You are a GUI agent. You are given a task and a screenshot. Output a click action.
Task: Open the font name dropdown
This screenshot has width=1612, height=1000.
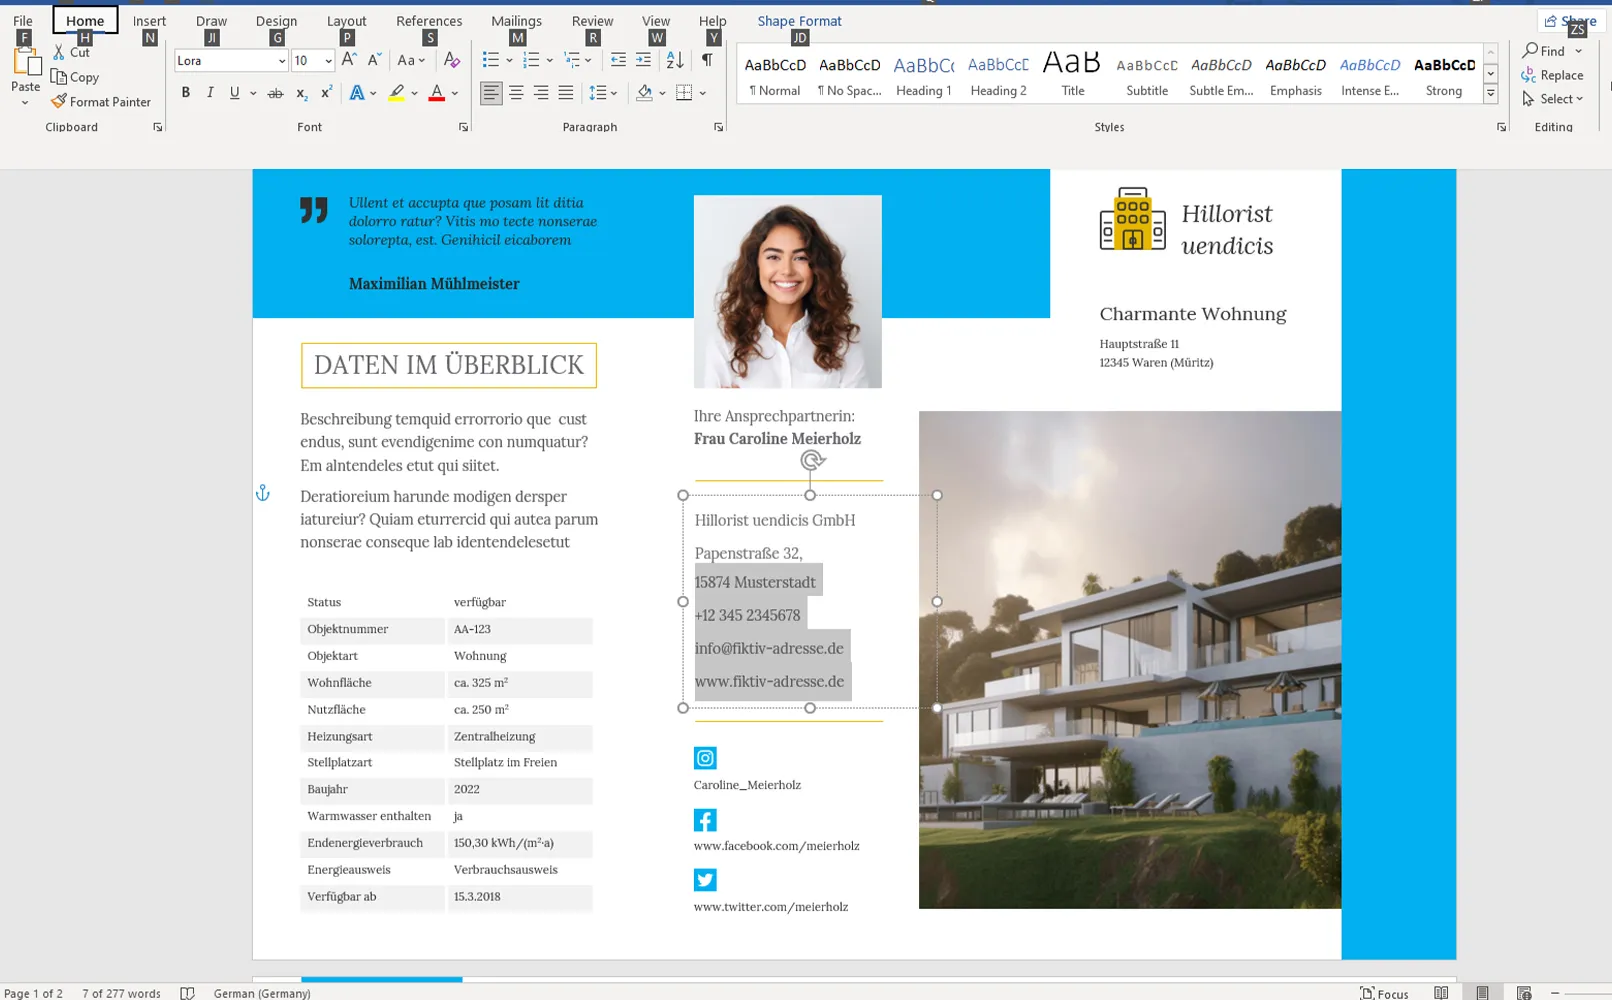pyautogui.click(x=281, y=61)
